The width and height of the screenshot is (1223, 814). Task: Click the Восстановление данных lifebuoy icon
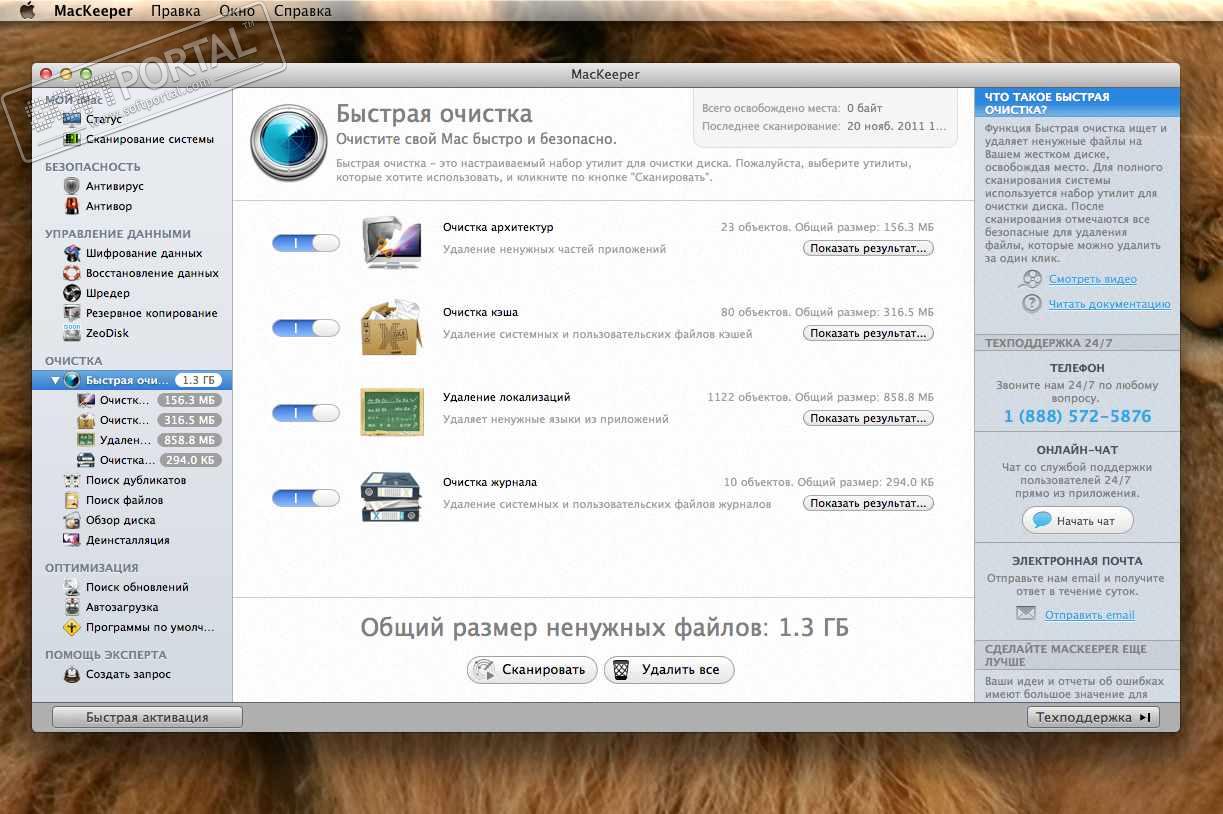(x=71, y=273)
